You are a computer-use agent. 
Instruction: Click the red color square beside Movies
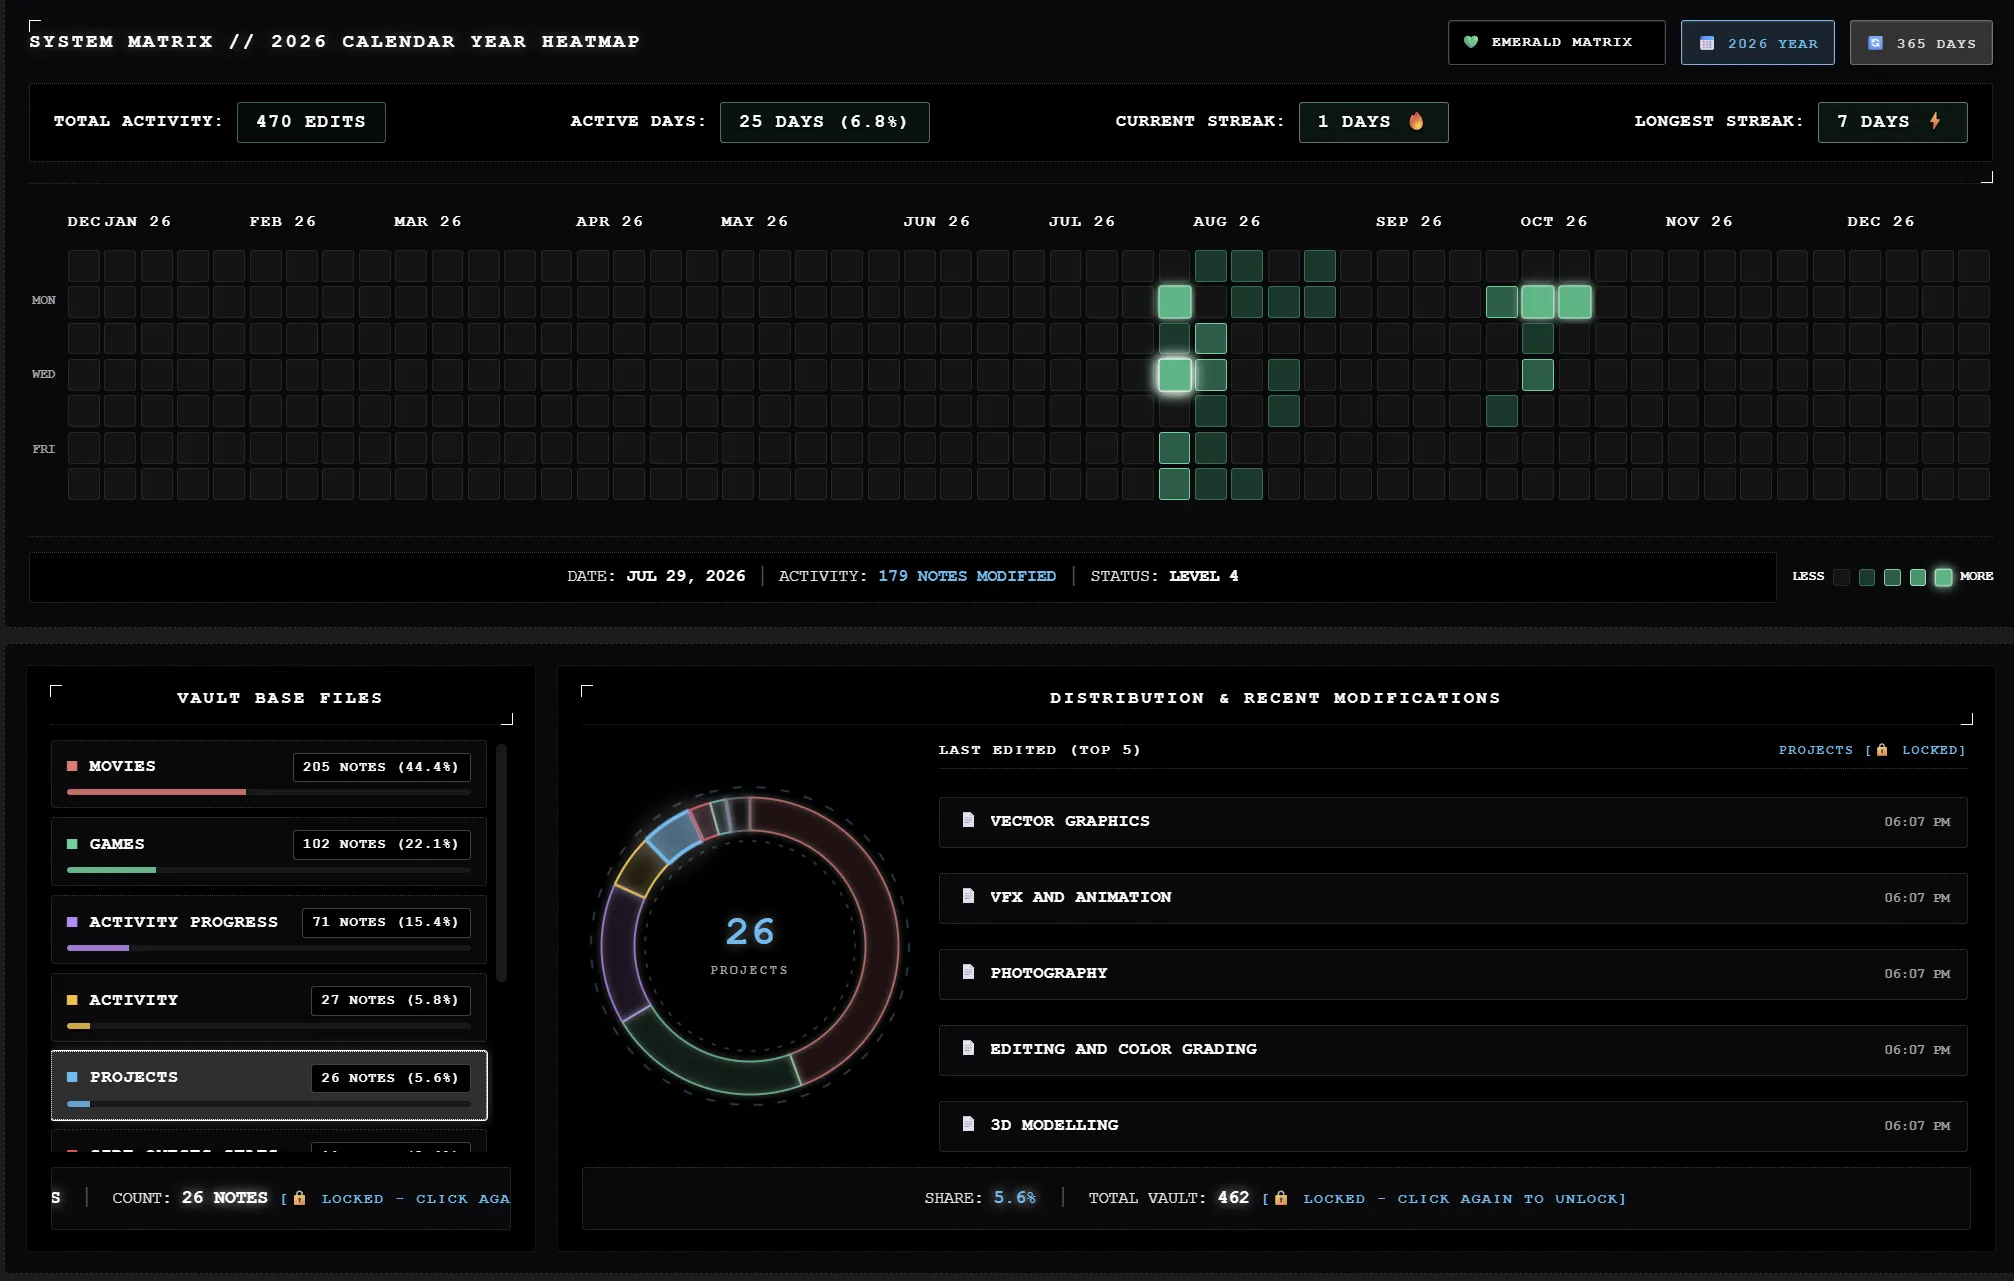pos(72,766)
